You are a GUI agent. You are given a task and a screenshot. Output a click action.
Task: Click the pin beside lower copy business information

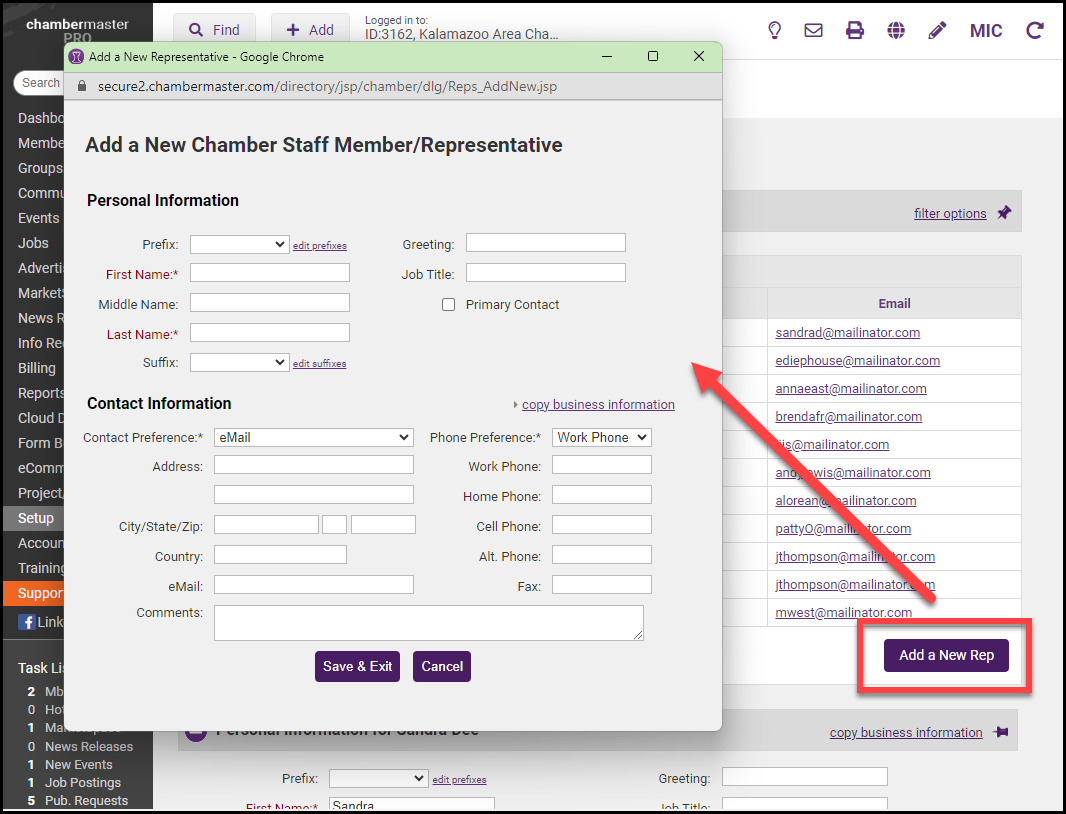coord(1000,732)
